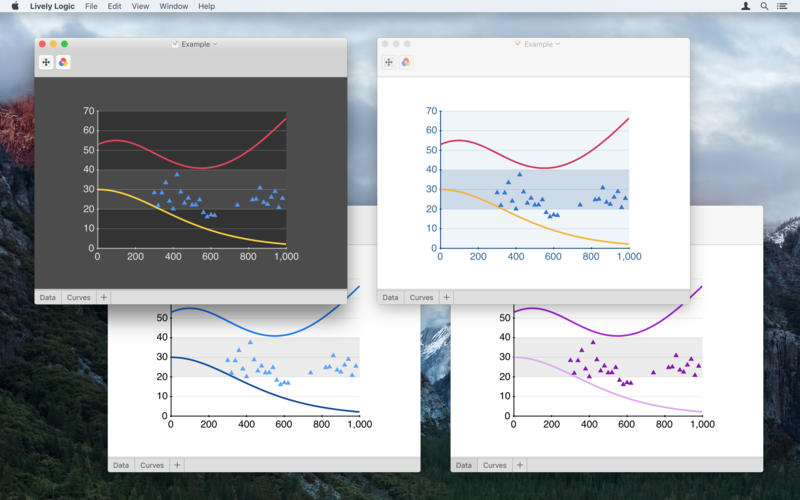Add a new sheet in the dark window
The width and height of the screenshot is (800, 500).
click(103, 297)
